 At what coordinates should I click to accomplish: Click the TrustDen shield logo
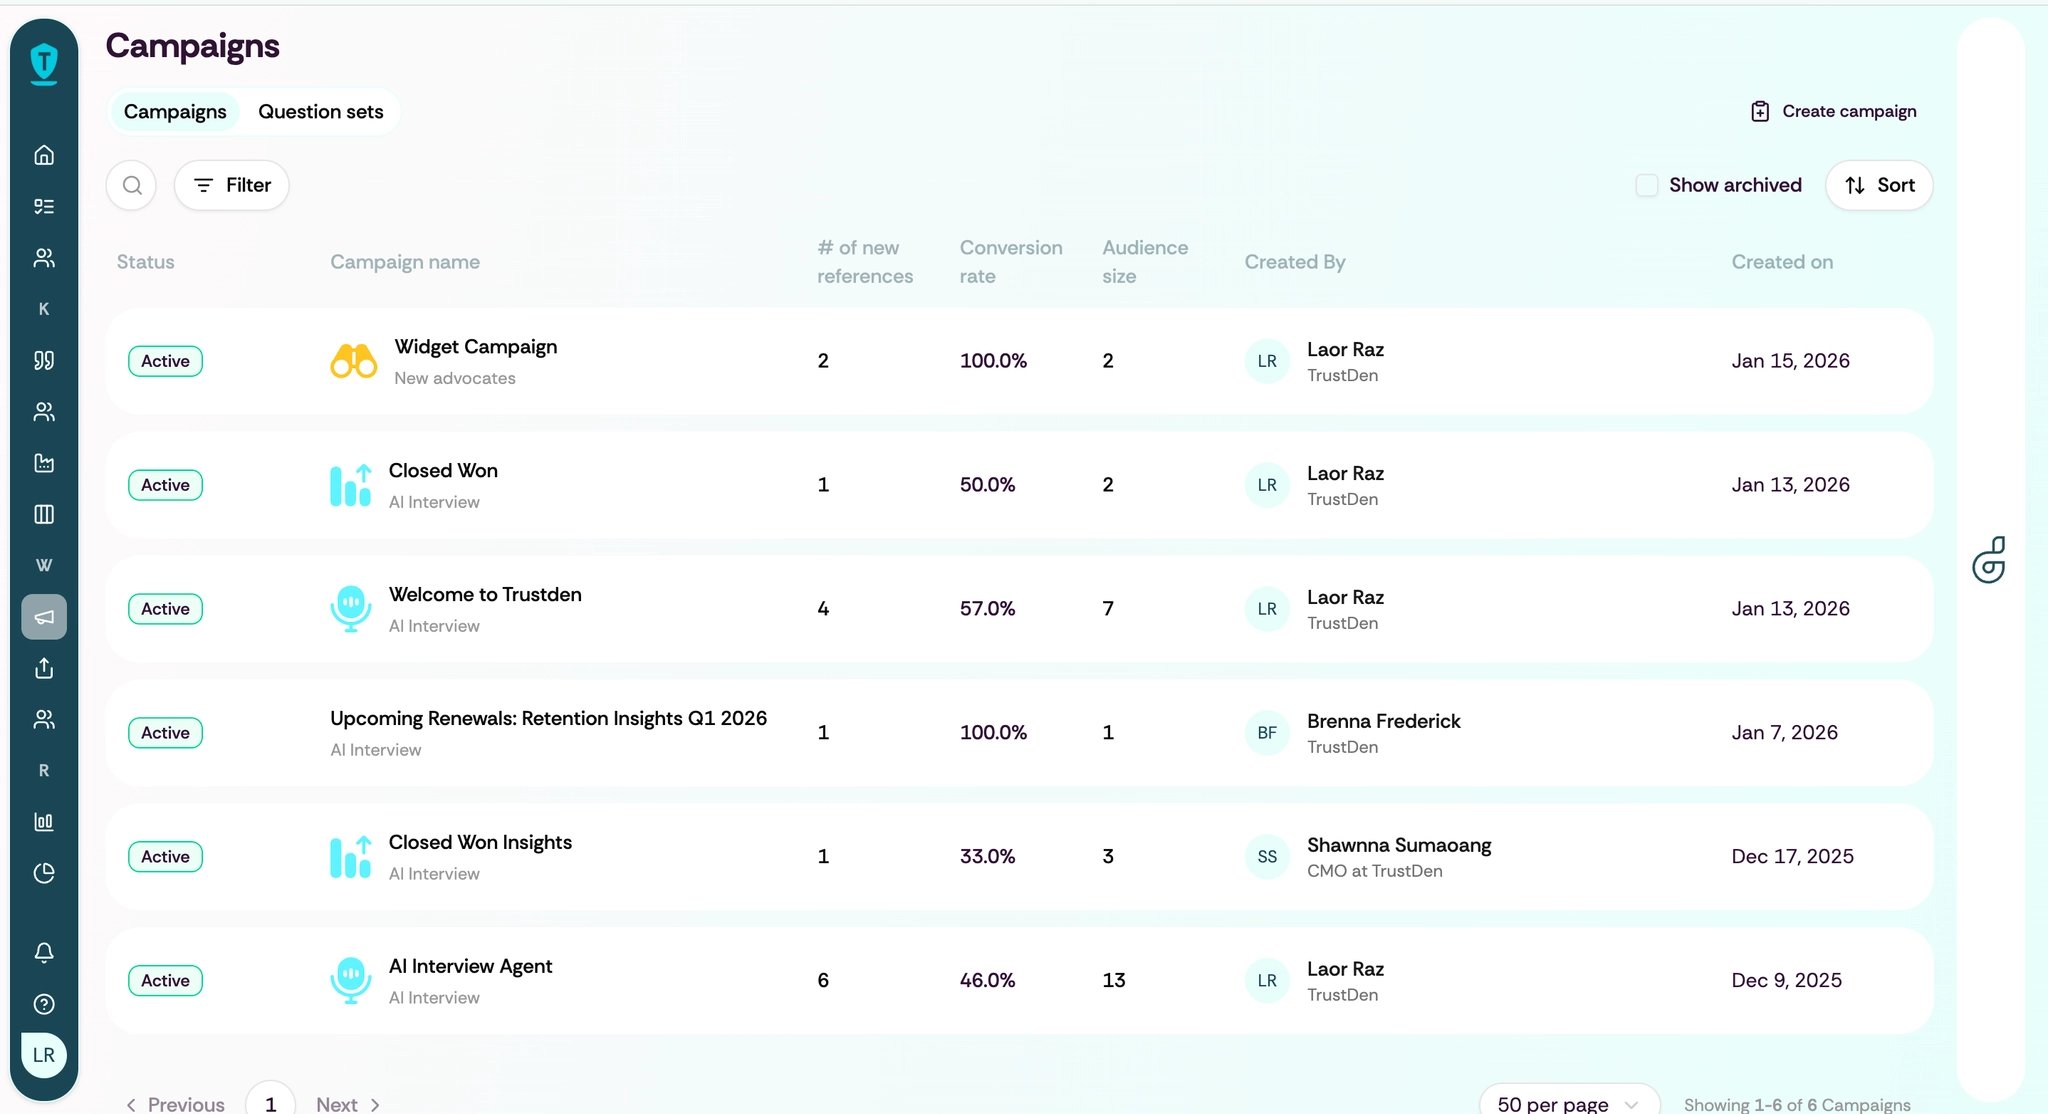[44, 63]
